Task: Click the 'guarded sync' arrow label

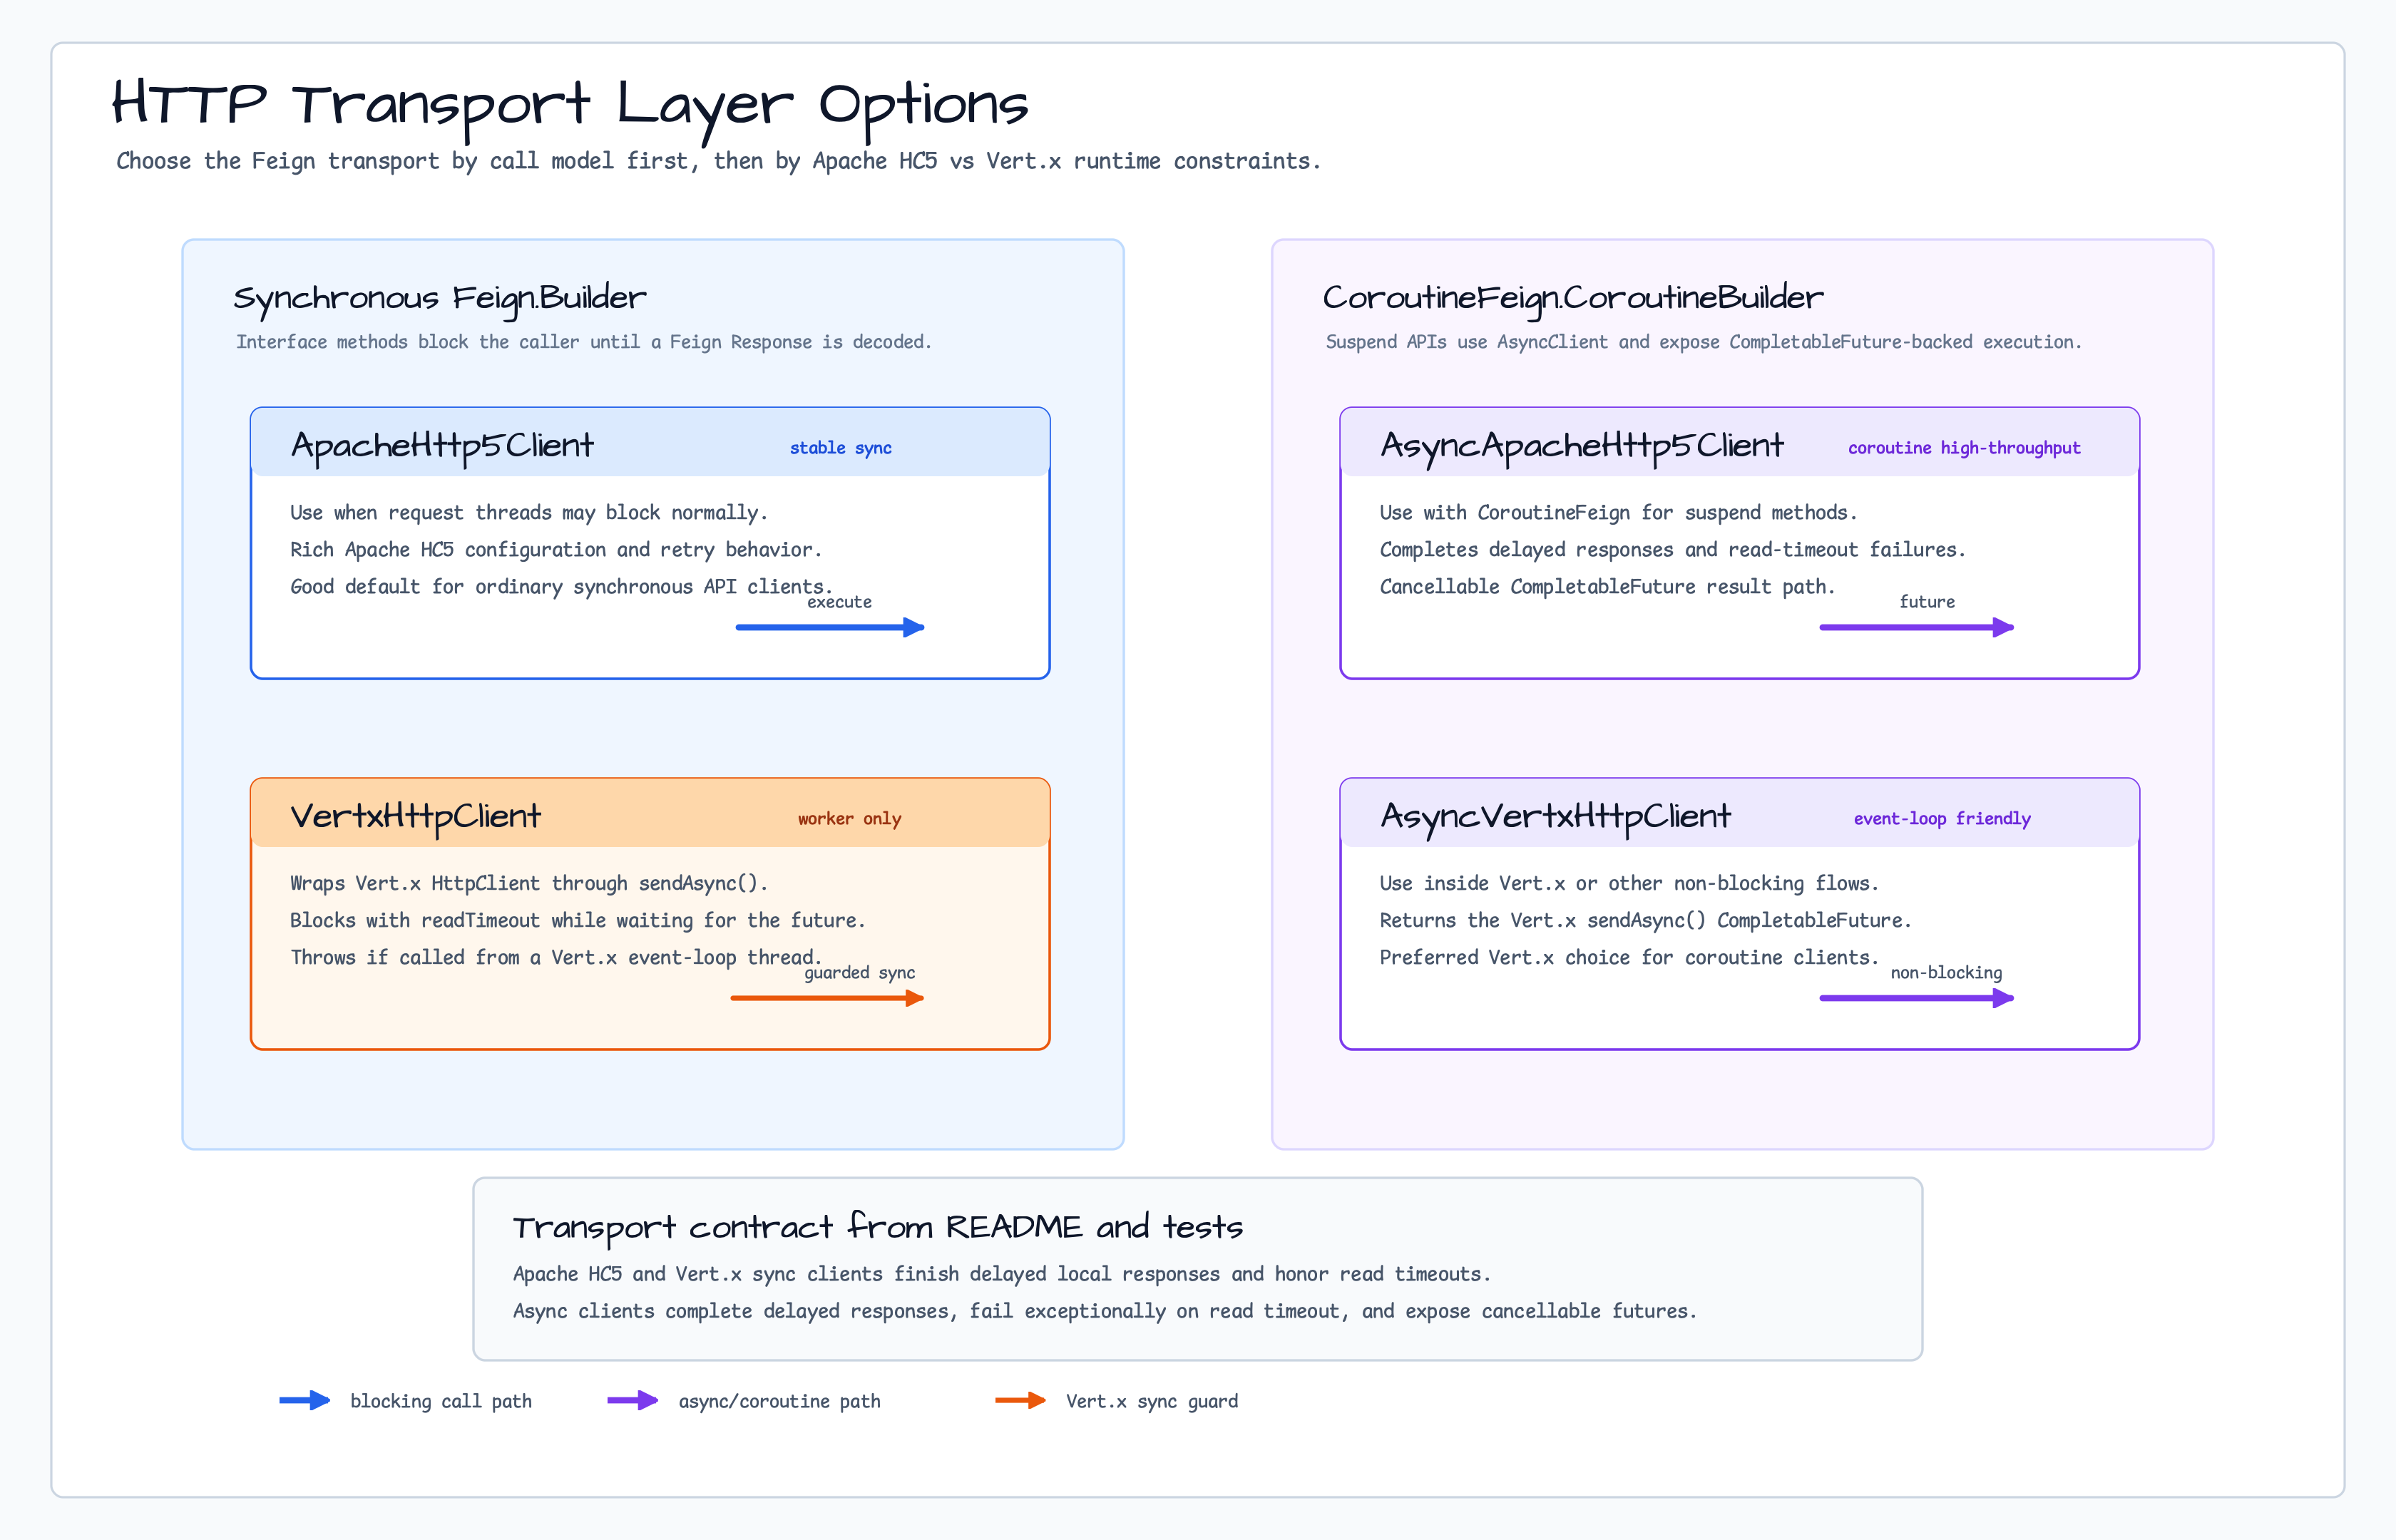Action: [x=860, y=973]
